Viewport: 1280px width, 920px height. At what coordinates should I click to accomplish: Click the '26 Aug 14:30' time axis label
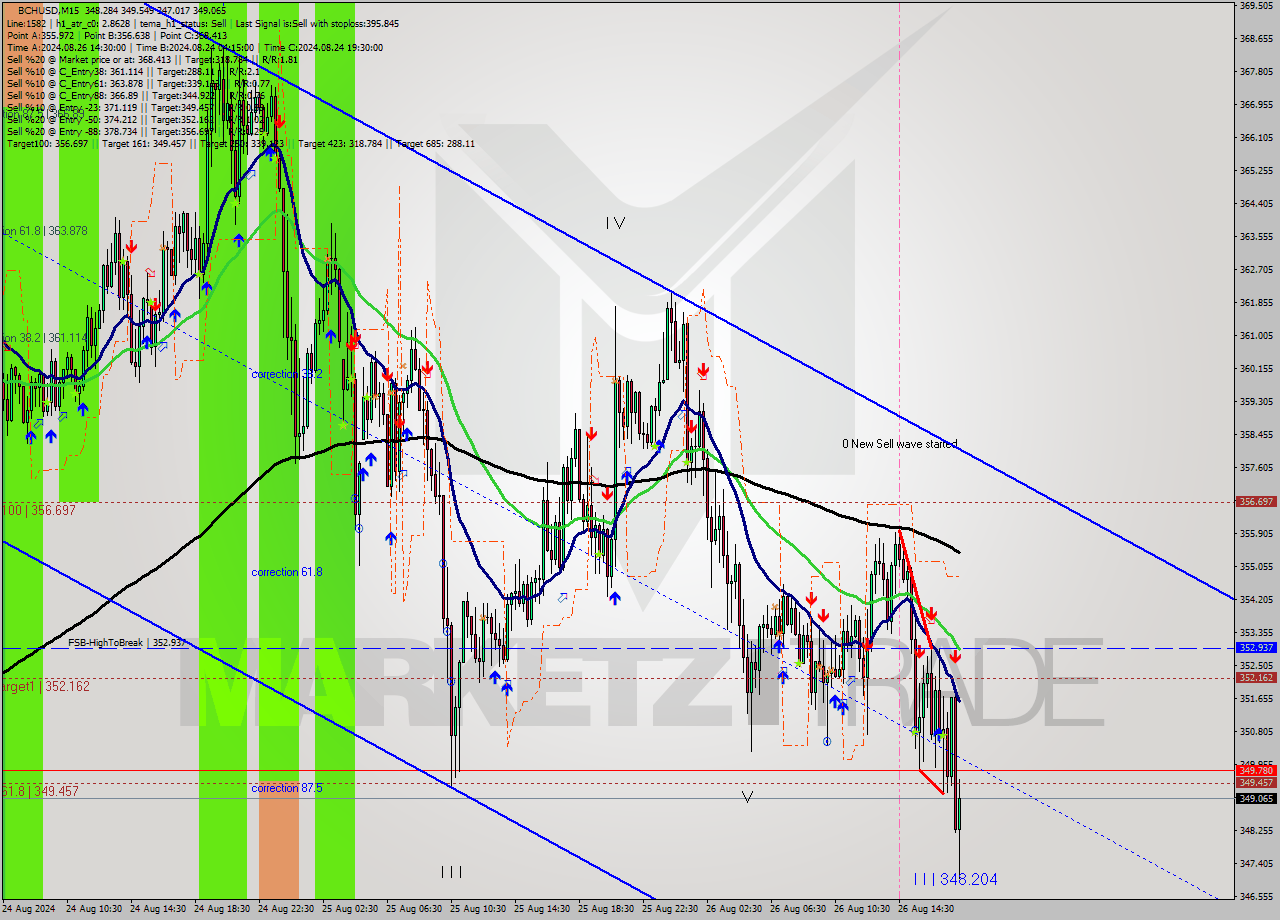[926, 909]
